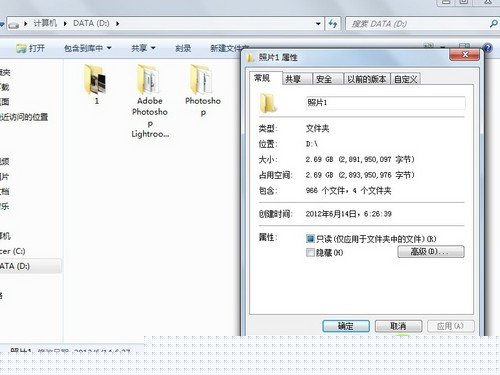Viewport: 500px width, 375px height.
Task: Click the 文件夹 type value
Action: tap(317, 128)
